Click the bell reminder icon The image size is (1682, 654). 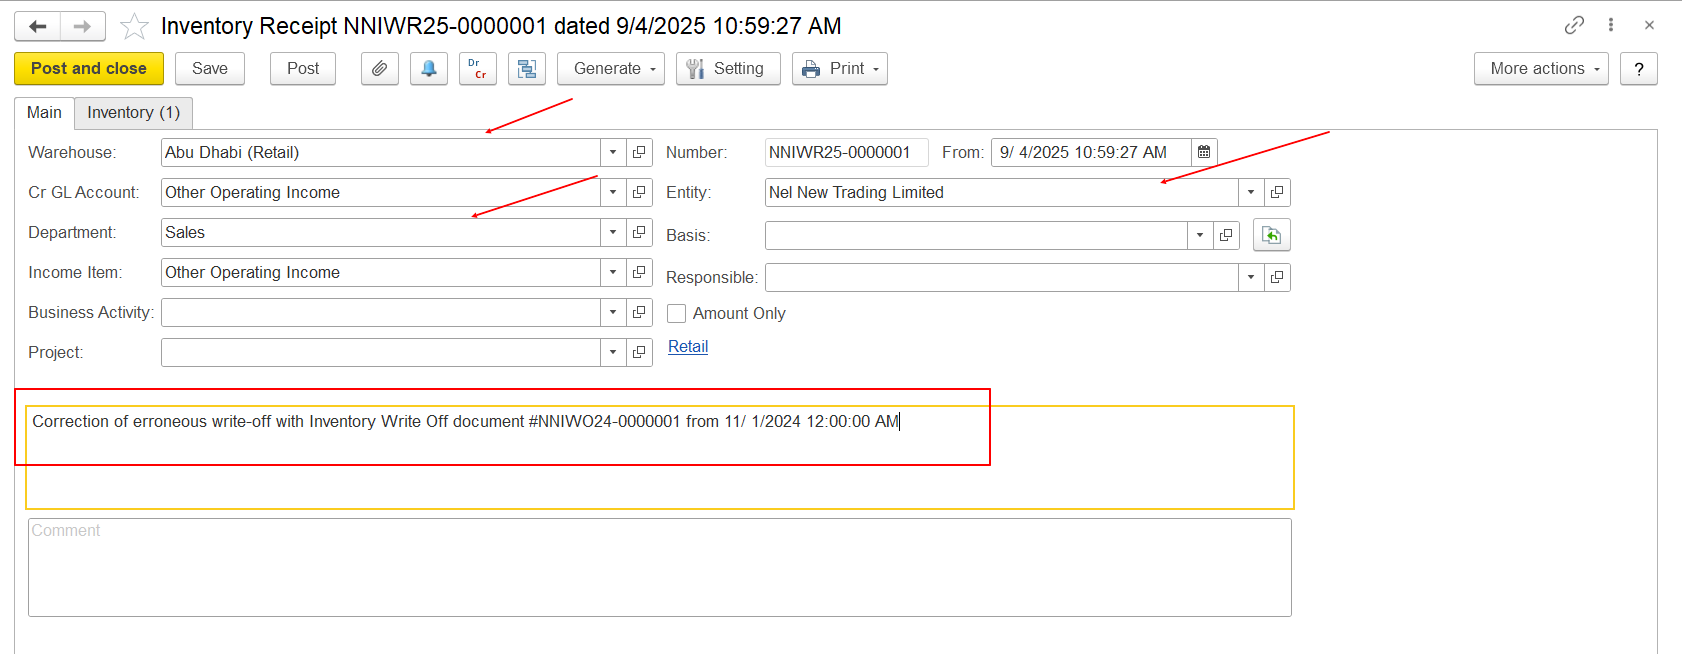(x=428, y=69)
